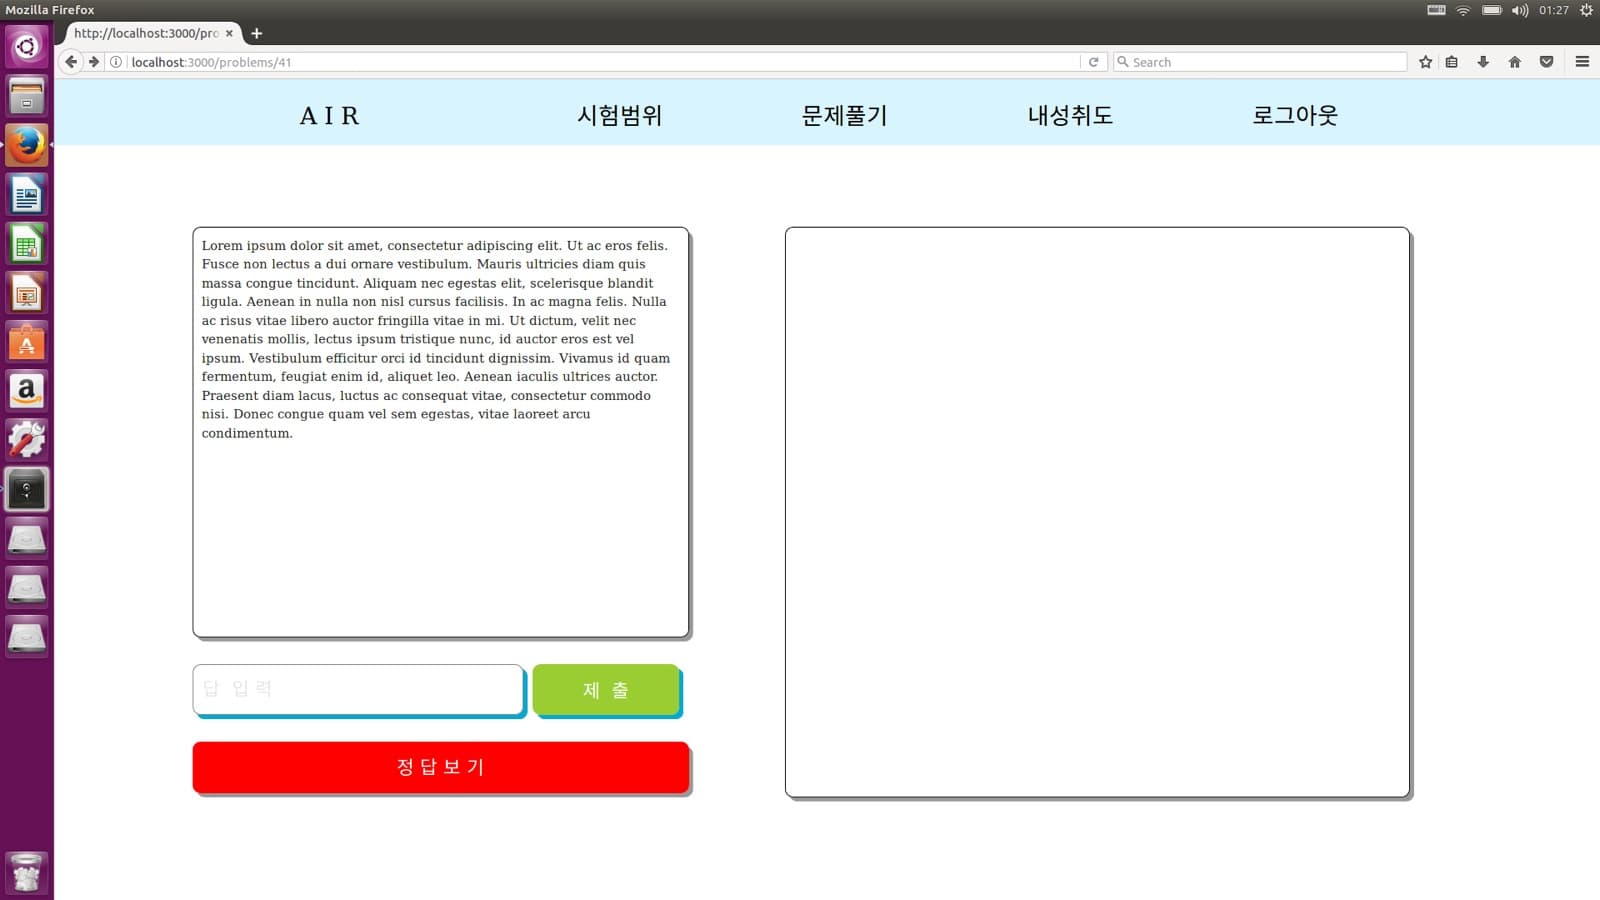1600x900 pixels.
Task: Open the 문제풀기 navigation menu item
Action: click(x=845, y=116)
